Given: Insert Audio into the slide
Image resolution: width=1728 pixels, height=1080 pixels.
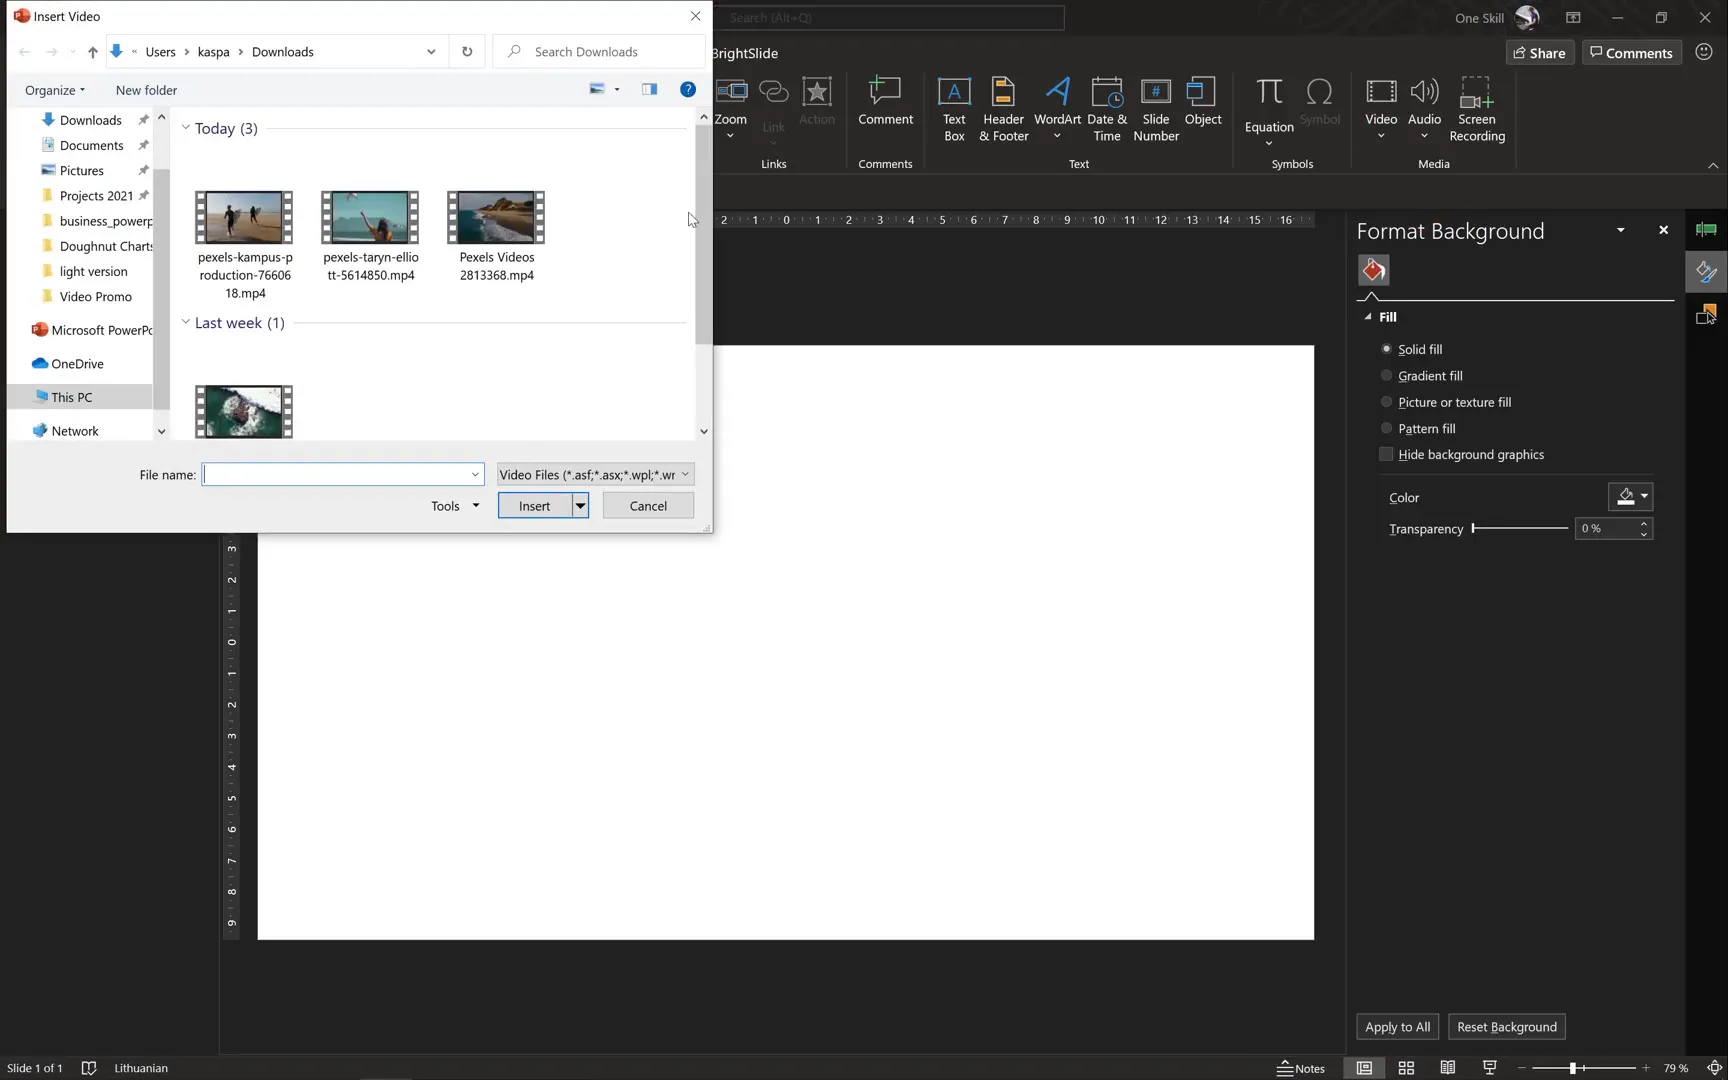Looking at the screenshot, I should click(1424, 108).
